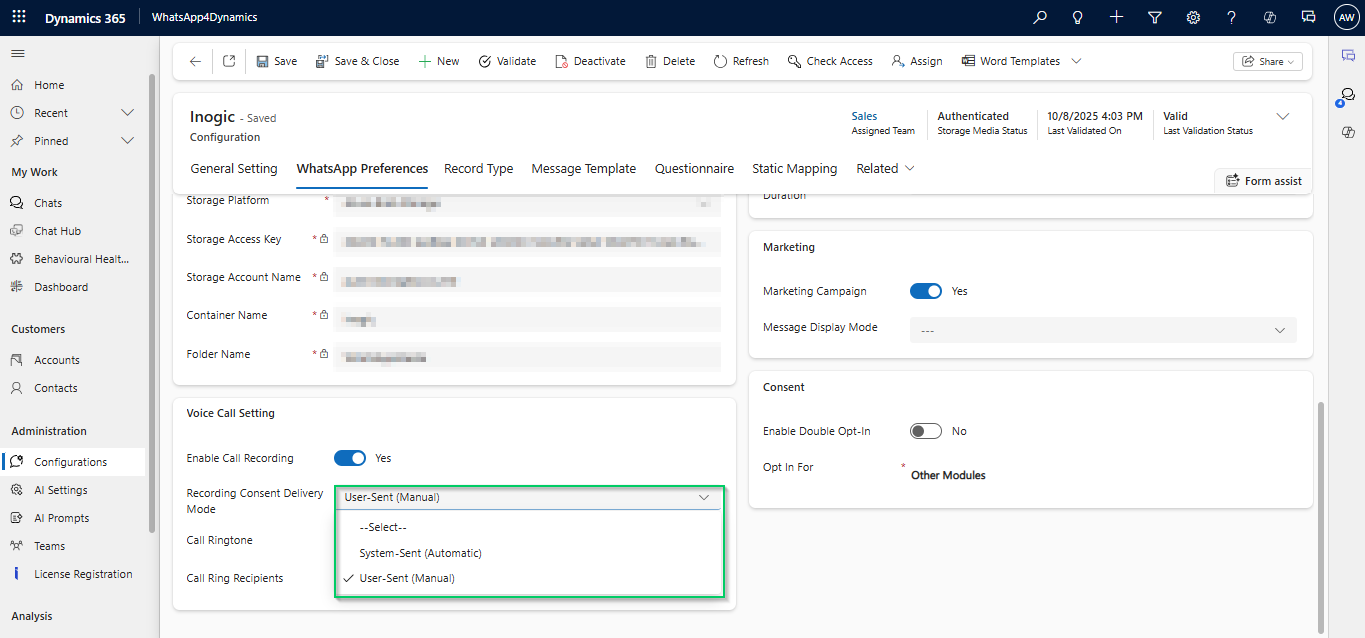This screenshot has width=1365, height=638.
Task: Click the Folder Name input field
Action: coord(528,357)
